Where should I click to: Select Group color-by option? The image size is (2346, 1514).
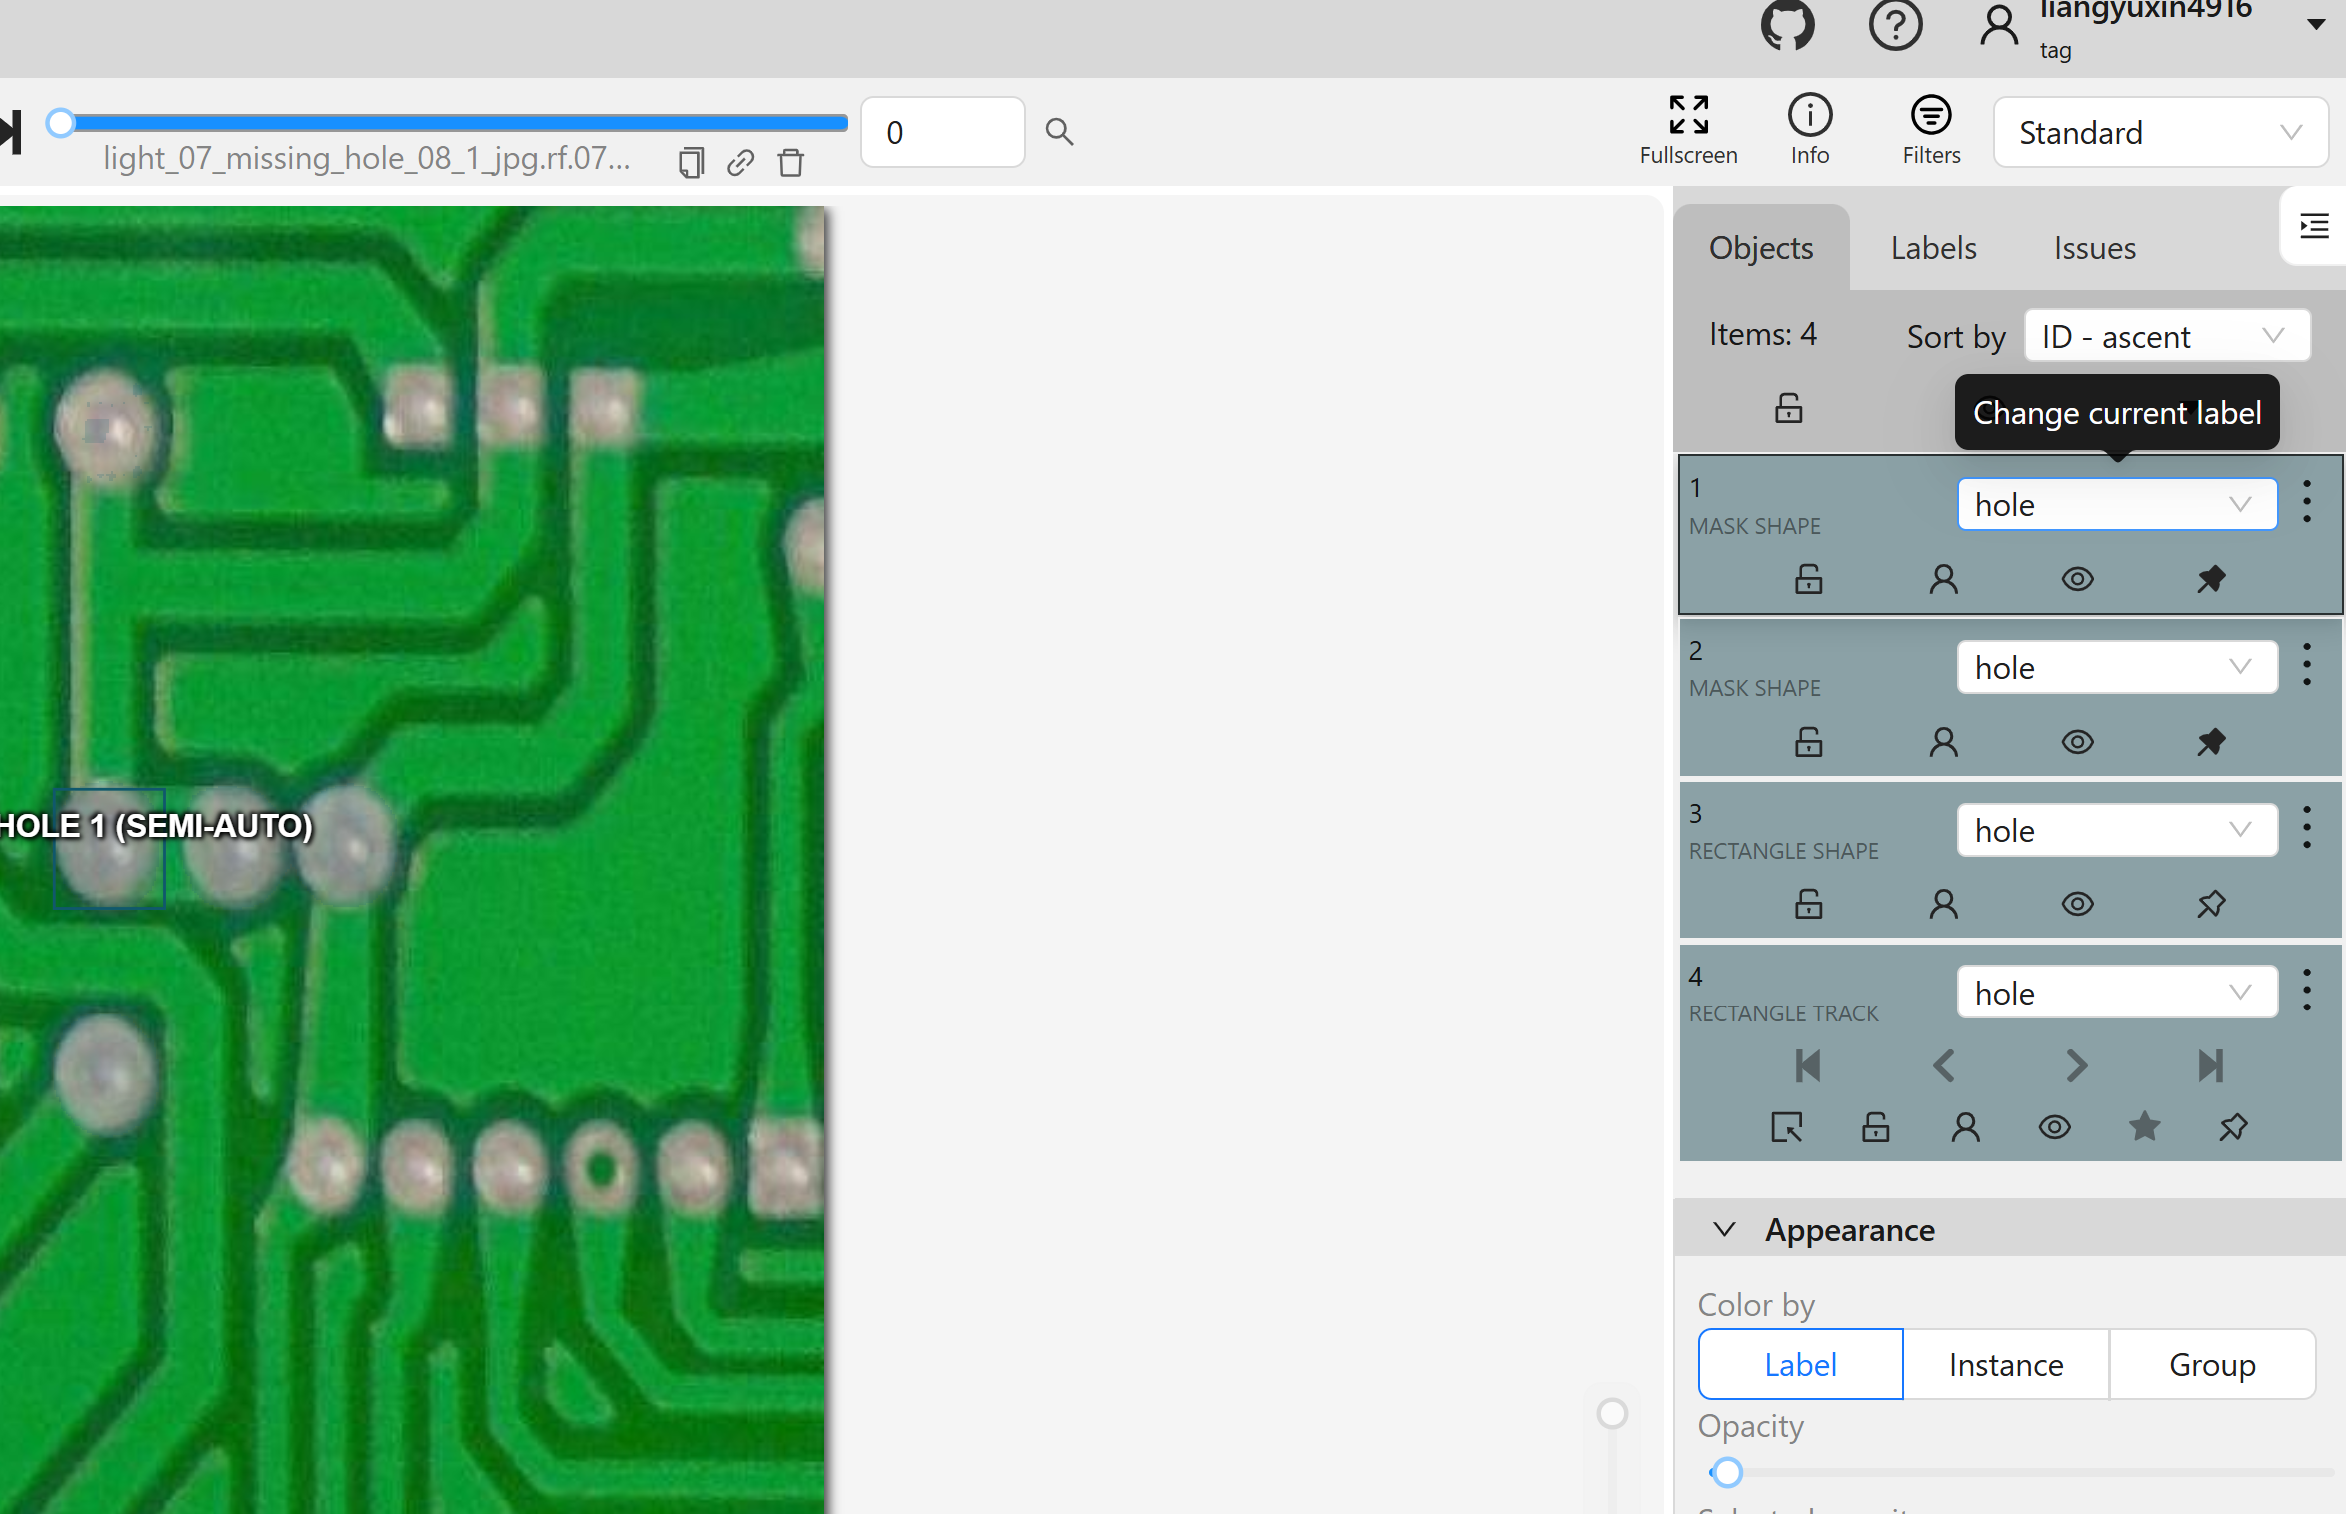(x=2211, y=1365)
